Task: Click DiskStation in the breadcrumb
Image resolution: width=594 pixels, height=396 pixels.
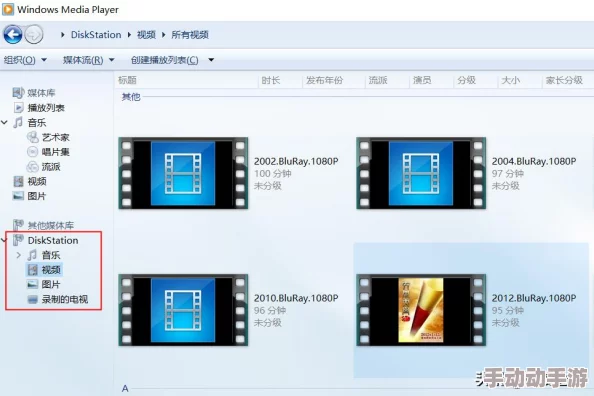Action: tap(96, 35)
